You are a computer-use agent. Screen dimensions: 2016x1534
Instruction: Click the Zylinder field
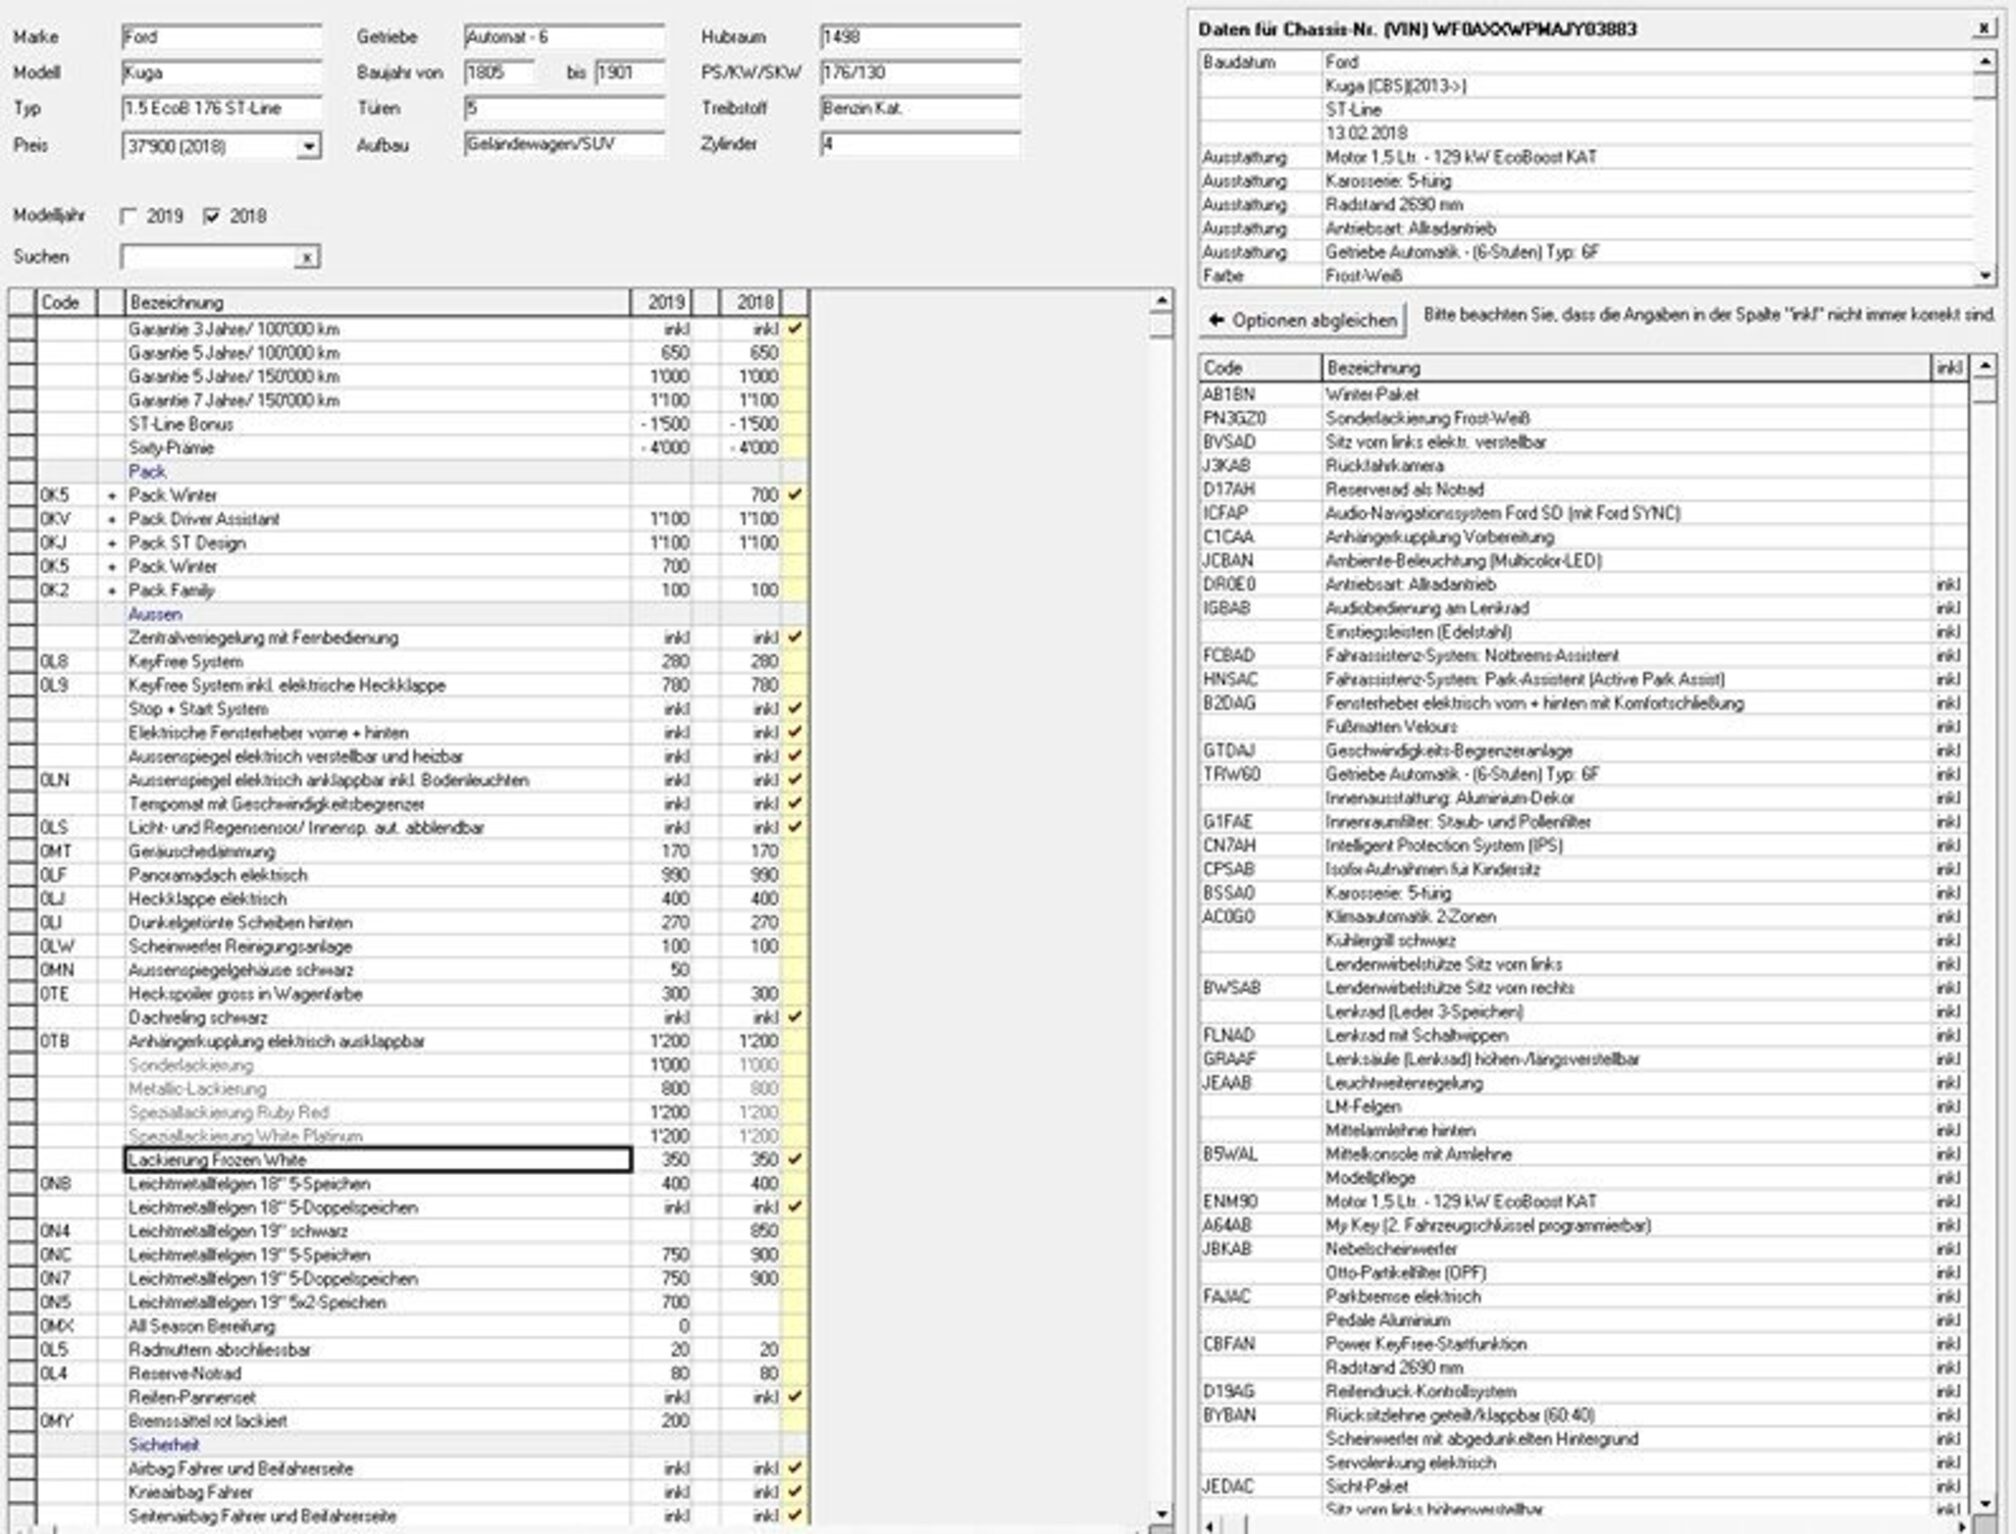[x=919, y=145]
